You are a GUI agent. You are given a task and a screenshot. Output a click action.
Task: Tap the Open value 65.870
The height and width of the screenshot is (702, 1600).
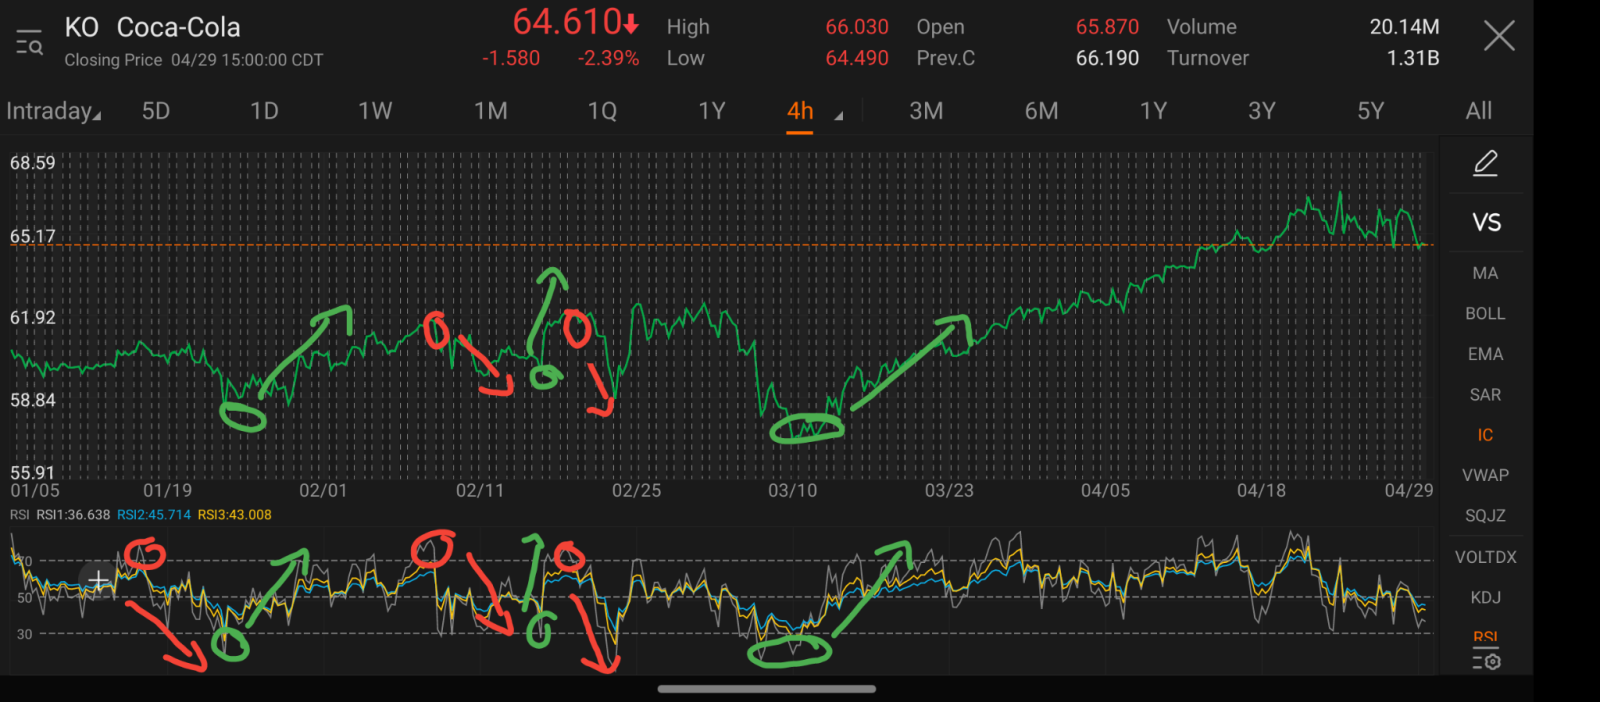1107,27
